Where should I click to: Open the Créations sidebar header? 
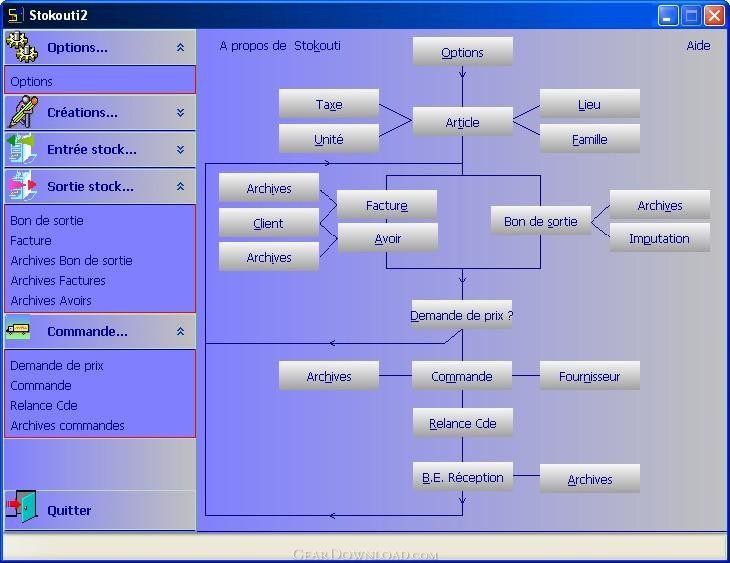click(100, 112)
